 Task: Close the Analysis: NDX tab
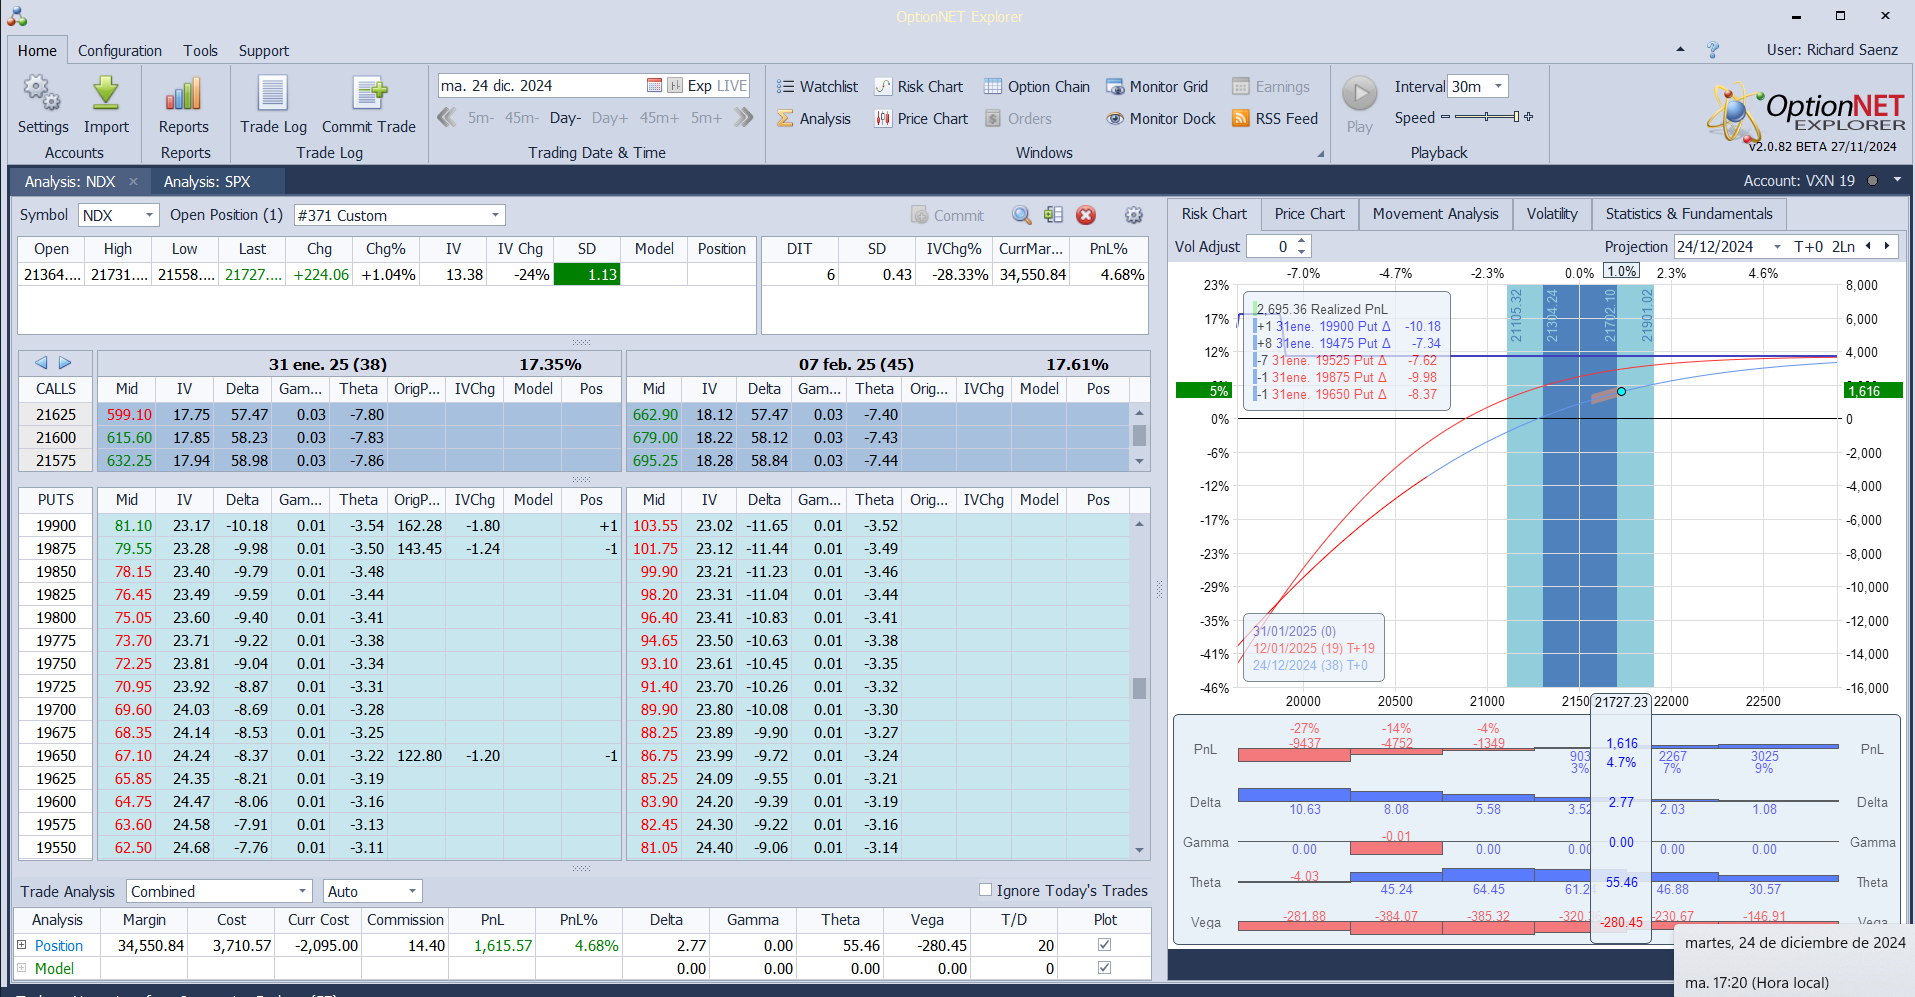[133, 182]
